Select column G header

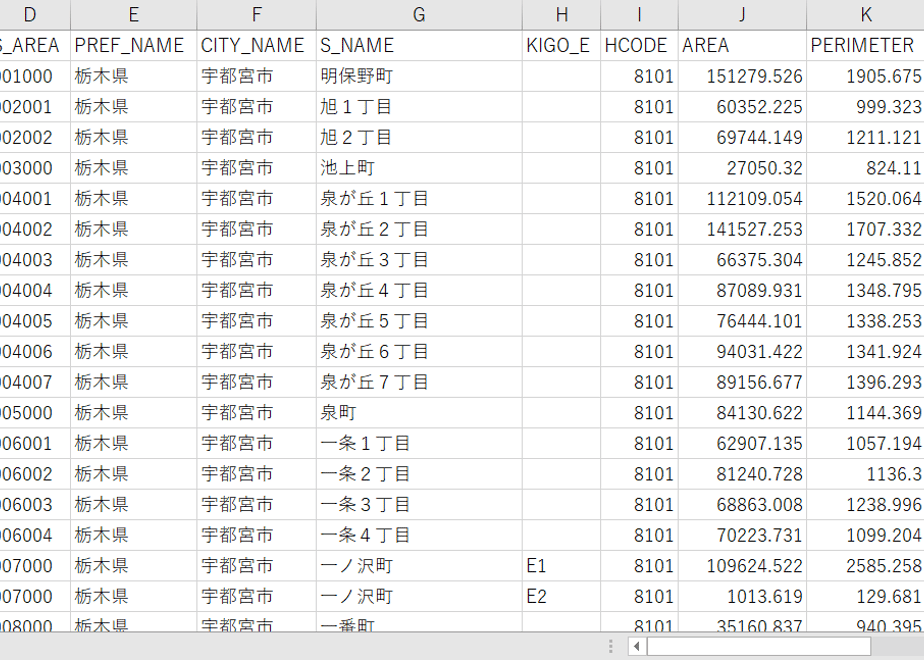pos(419,15)
